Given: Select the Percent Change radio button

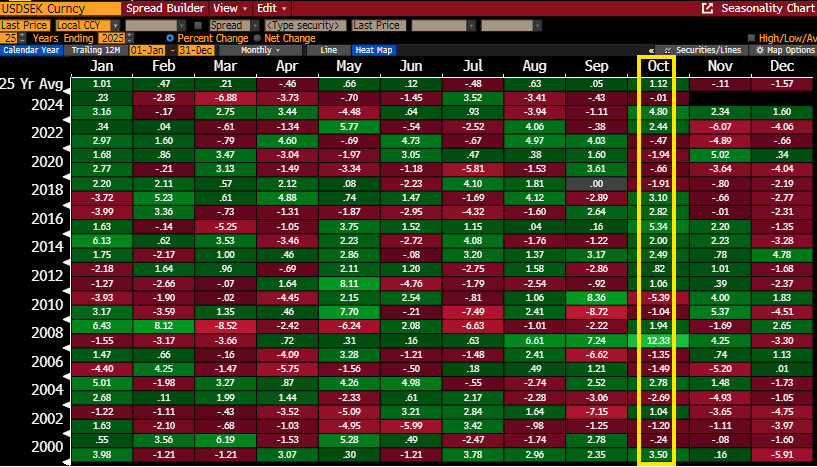Looking at the screenshot, I should point(169,37).
